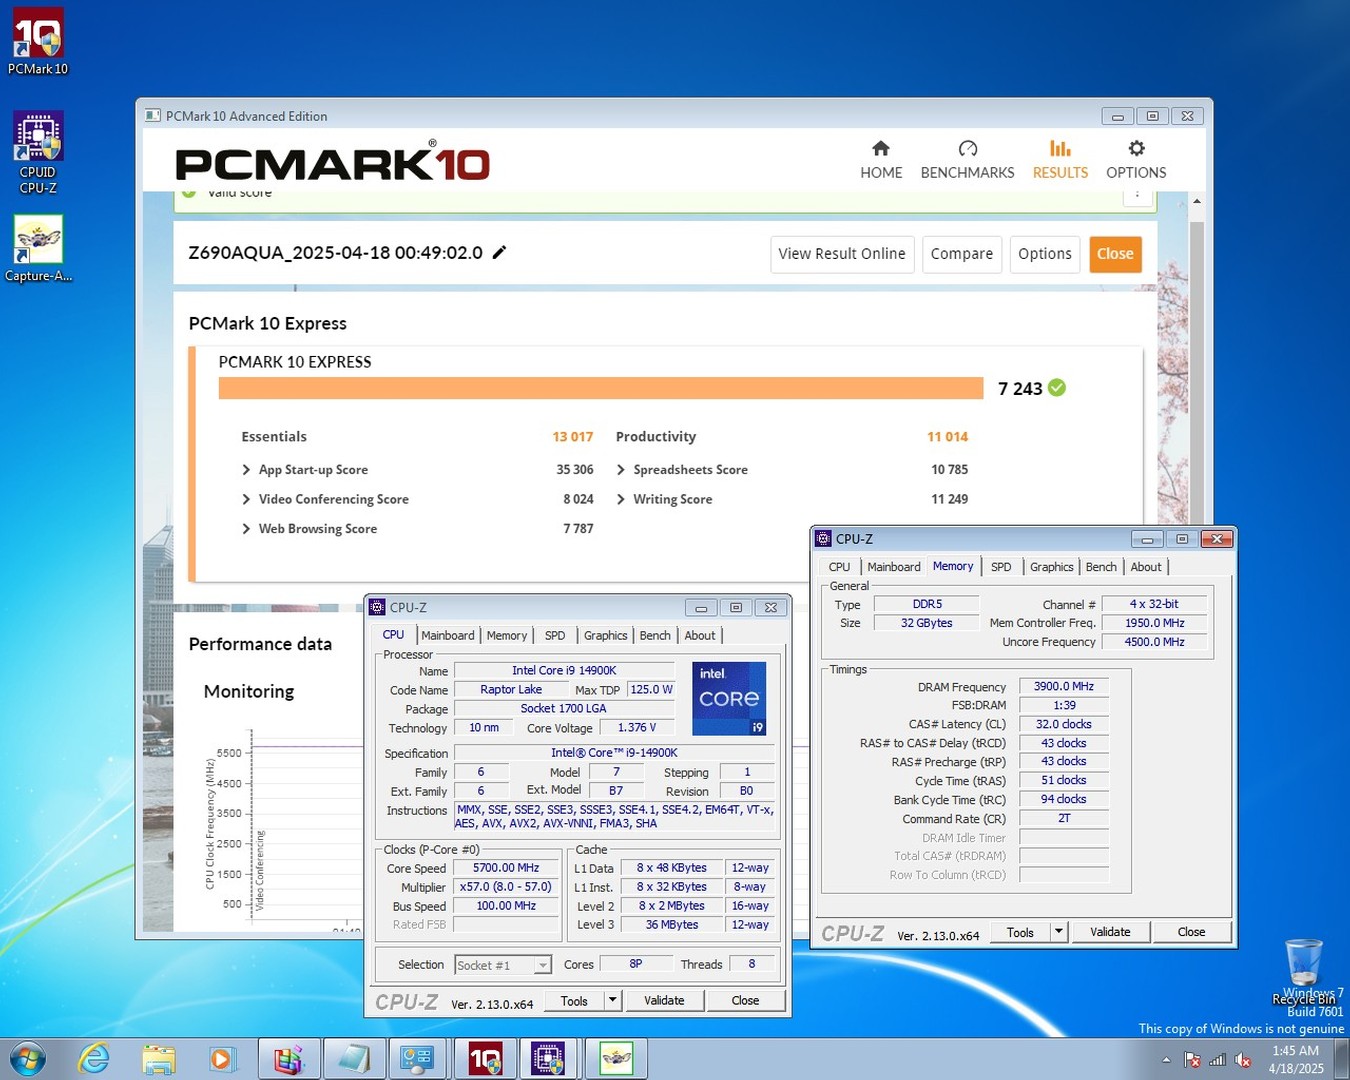1350x1080 pixels.
Task: Click Close in CPU-Z CPU window
Action: point(746,1000)
